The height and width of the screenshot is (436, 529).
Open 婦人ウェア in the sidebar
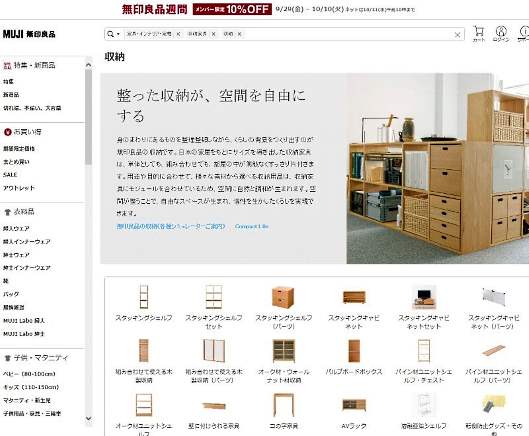coord(16,228)
